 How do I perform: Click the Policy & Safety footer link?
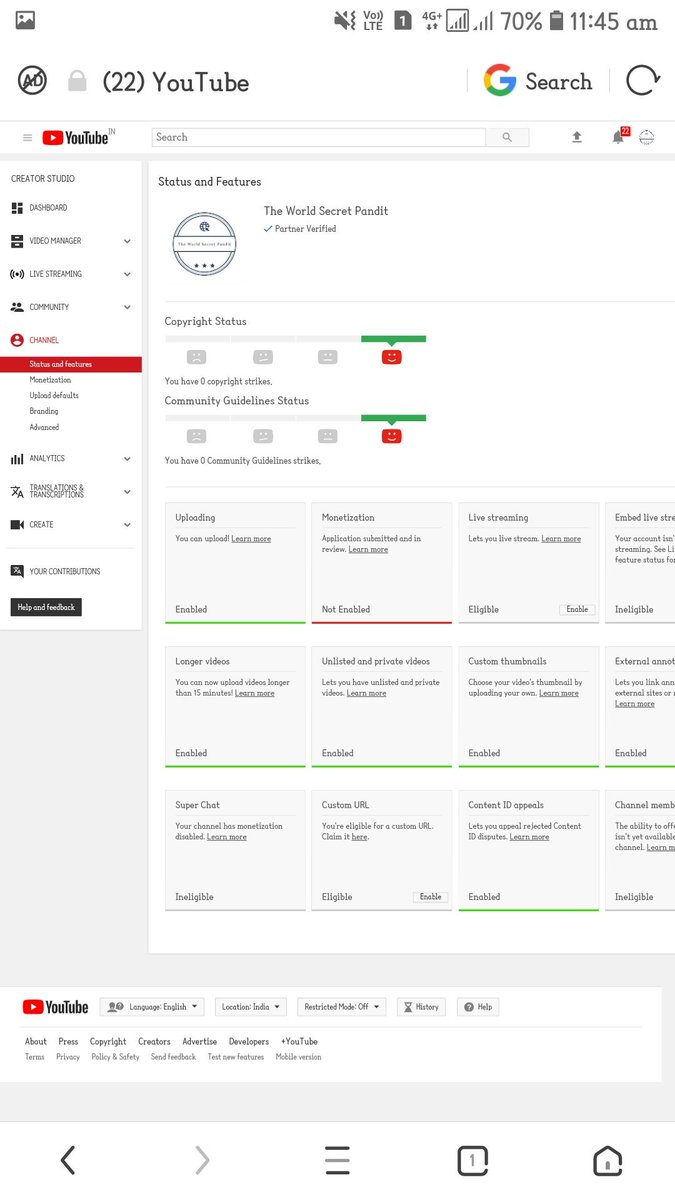click(x=115, y=1057)
